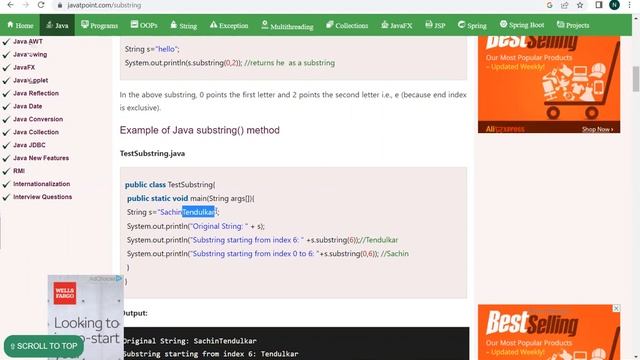Open the Interview Questions sidebar link
The height and width of the screenshot is (360, 640).
(42, 197)
